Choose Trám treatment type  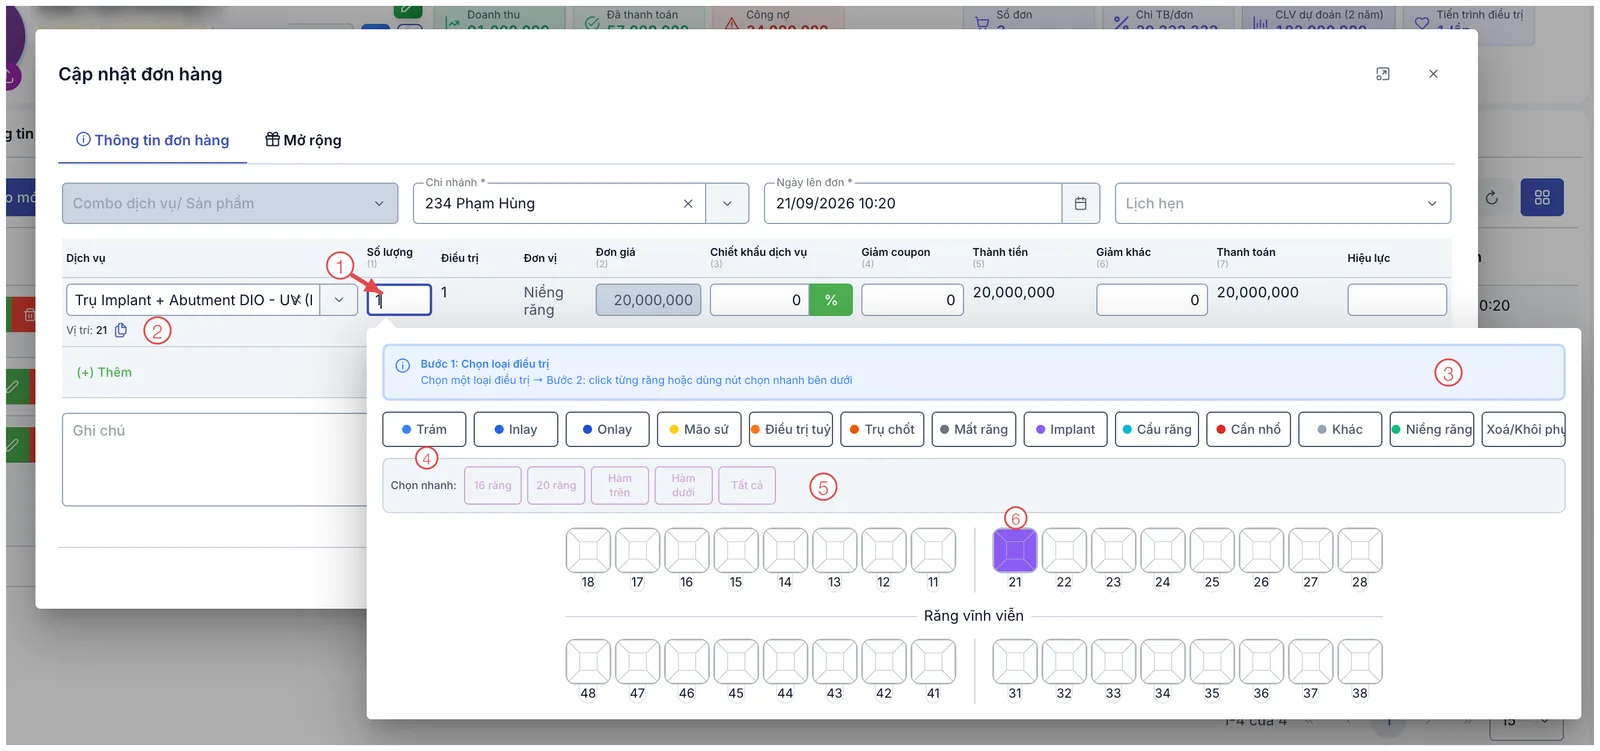point(424,429)
